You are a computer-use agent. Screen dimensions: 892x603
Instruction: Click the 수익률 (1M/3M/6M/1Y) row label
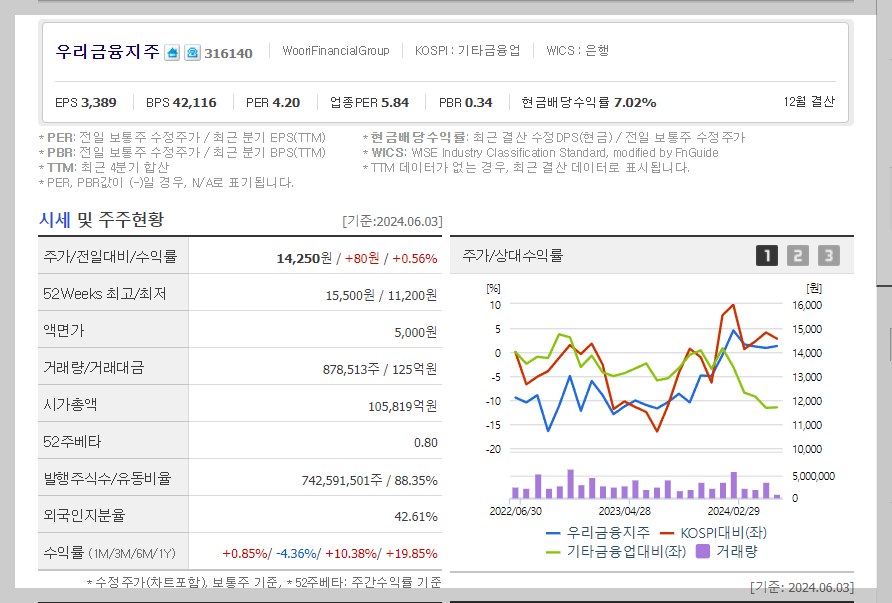[110, 553]
